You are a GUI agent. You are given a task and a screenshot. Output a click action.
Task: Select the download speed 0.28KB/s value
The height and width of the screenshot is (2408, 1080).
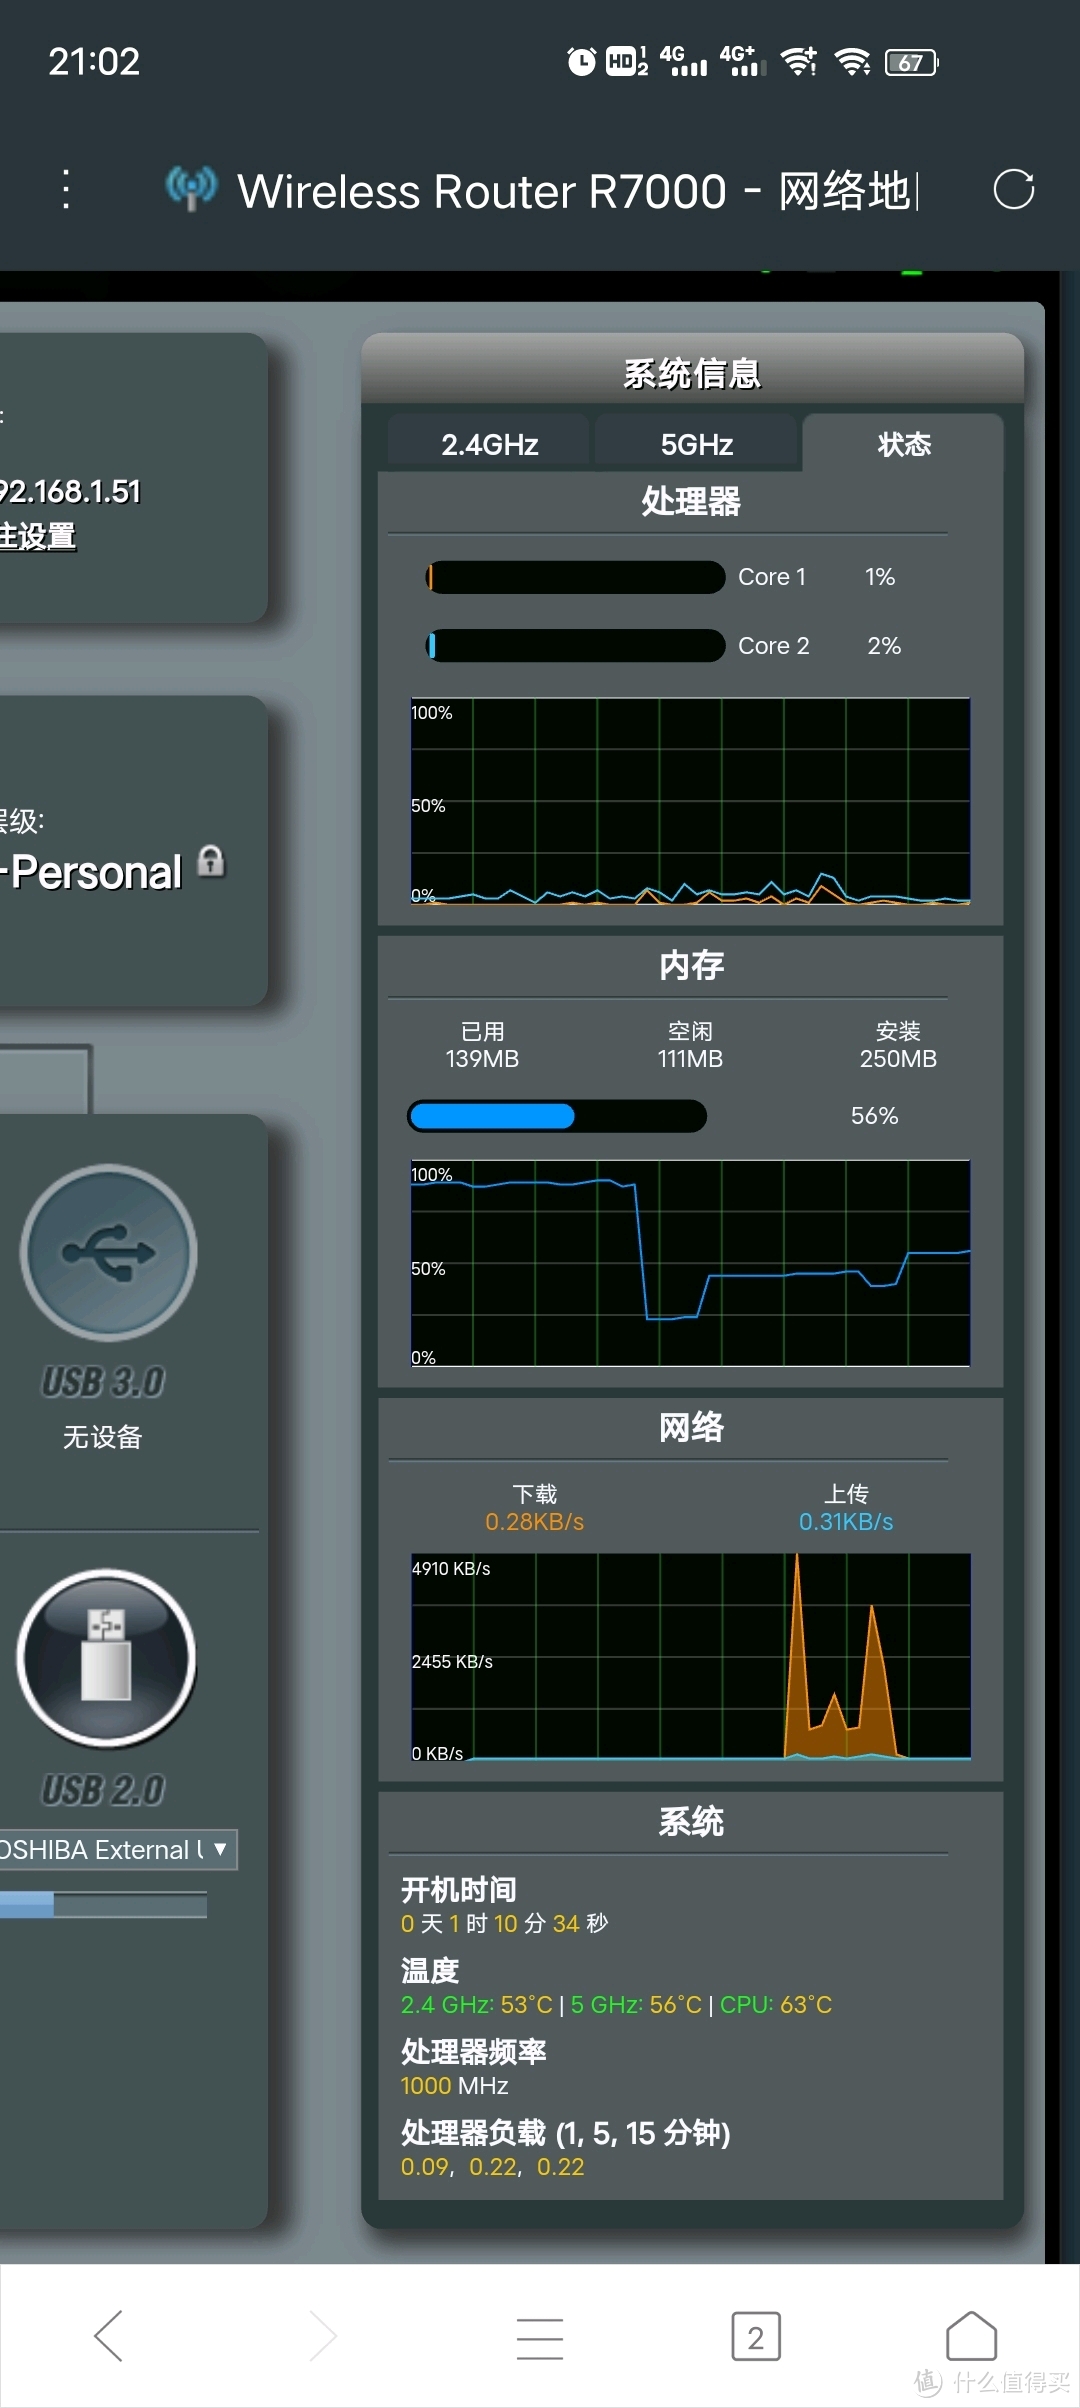[x=535, y=1522]
